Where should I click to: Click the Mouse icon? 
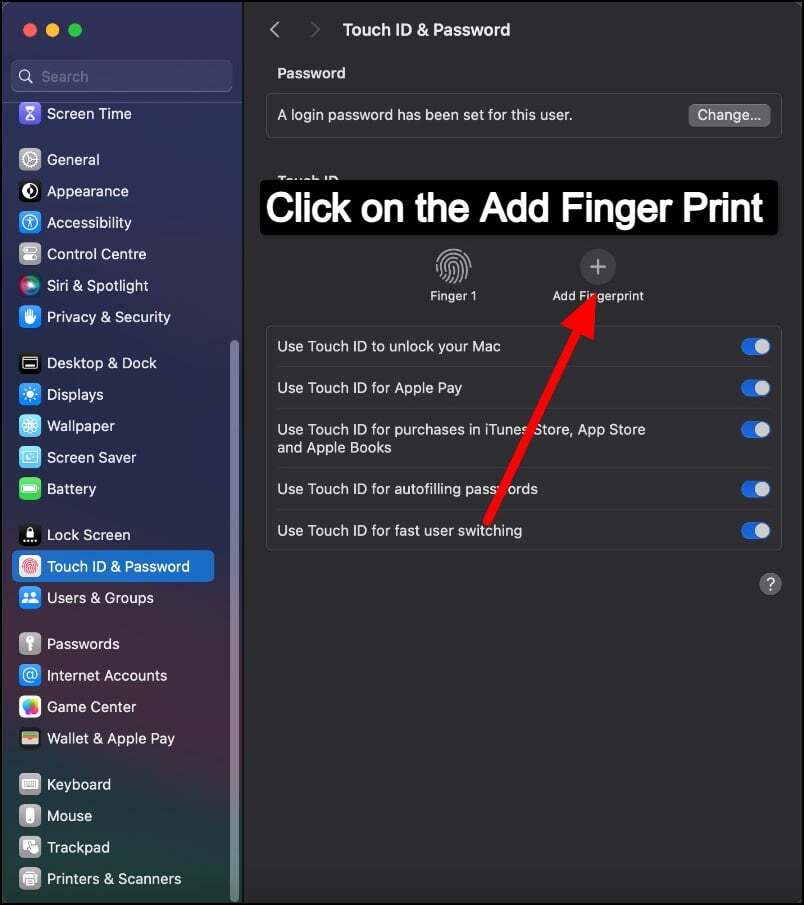coord(30,816)
